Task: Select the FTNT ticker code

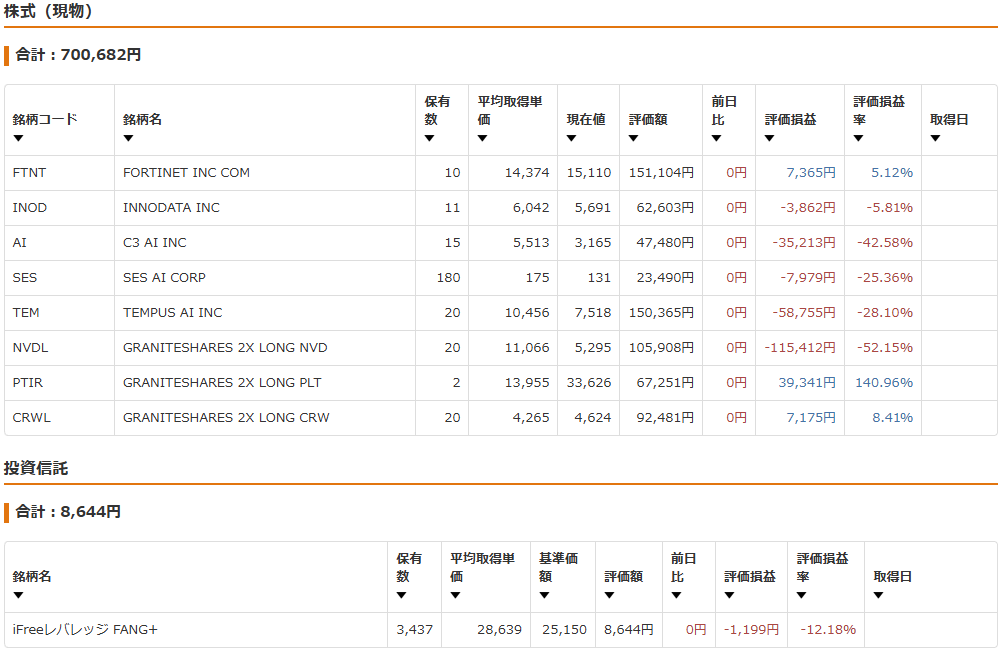Action: click(29, 173)
